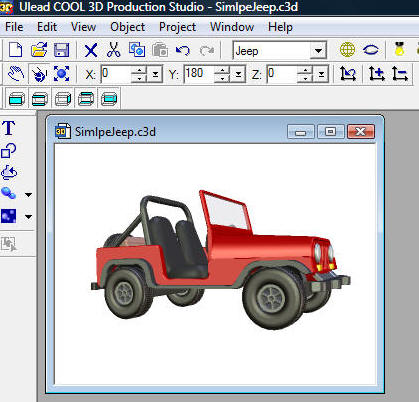Cut selection using the scissors icon
This screenshot has height=402, width=419.
coord(113,50)
